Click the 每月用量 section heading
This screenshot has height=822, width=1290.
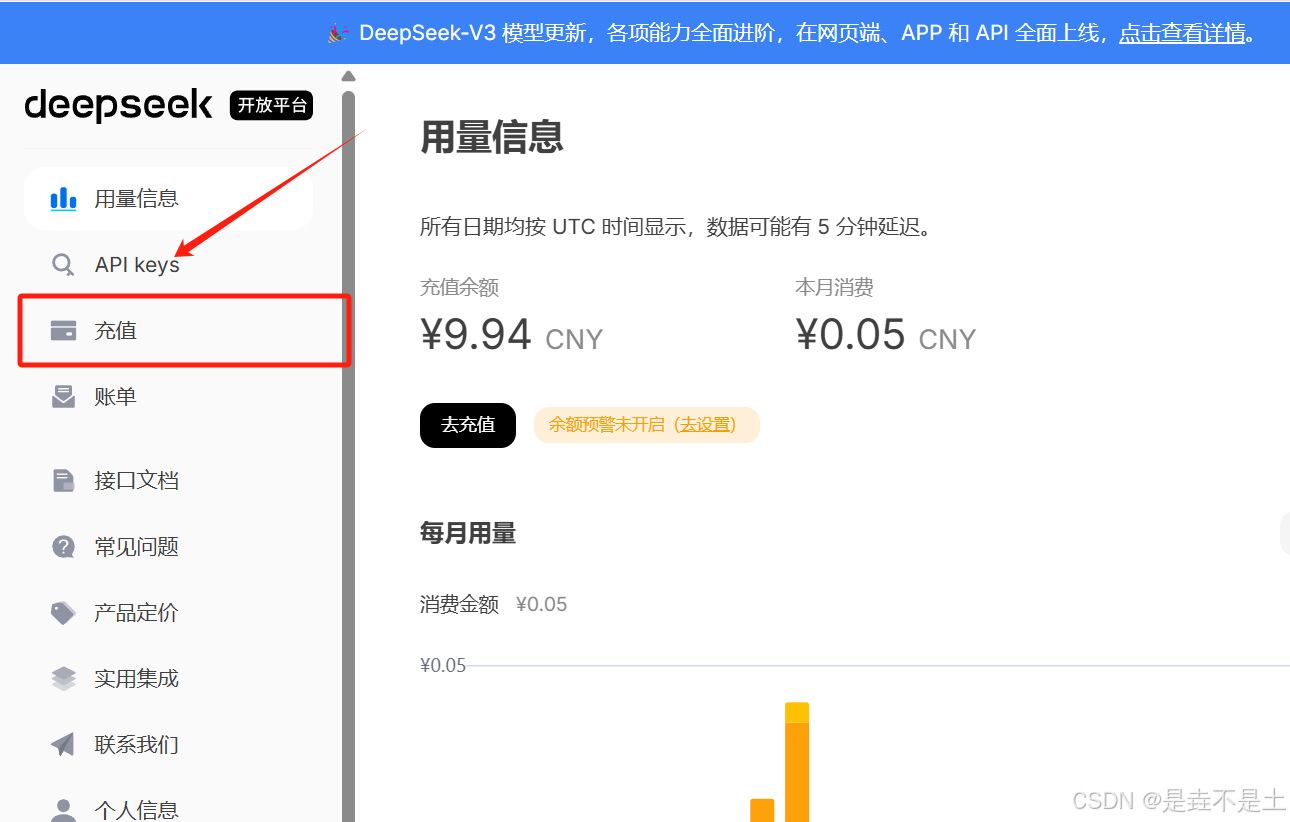pos(468,534)
